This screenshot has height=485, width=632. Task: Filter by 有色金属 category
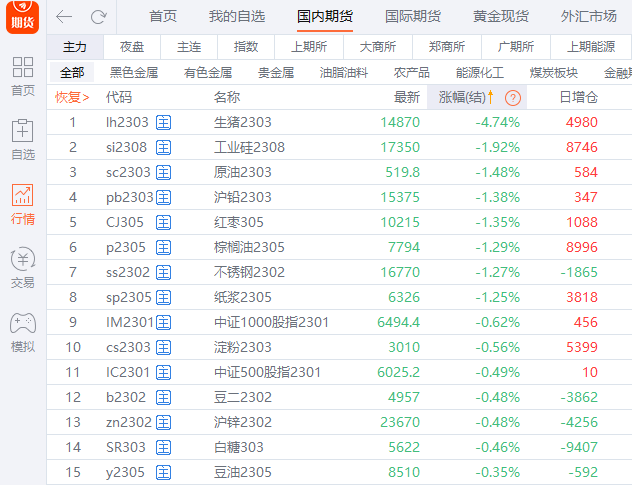click(208, 72)
